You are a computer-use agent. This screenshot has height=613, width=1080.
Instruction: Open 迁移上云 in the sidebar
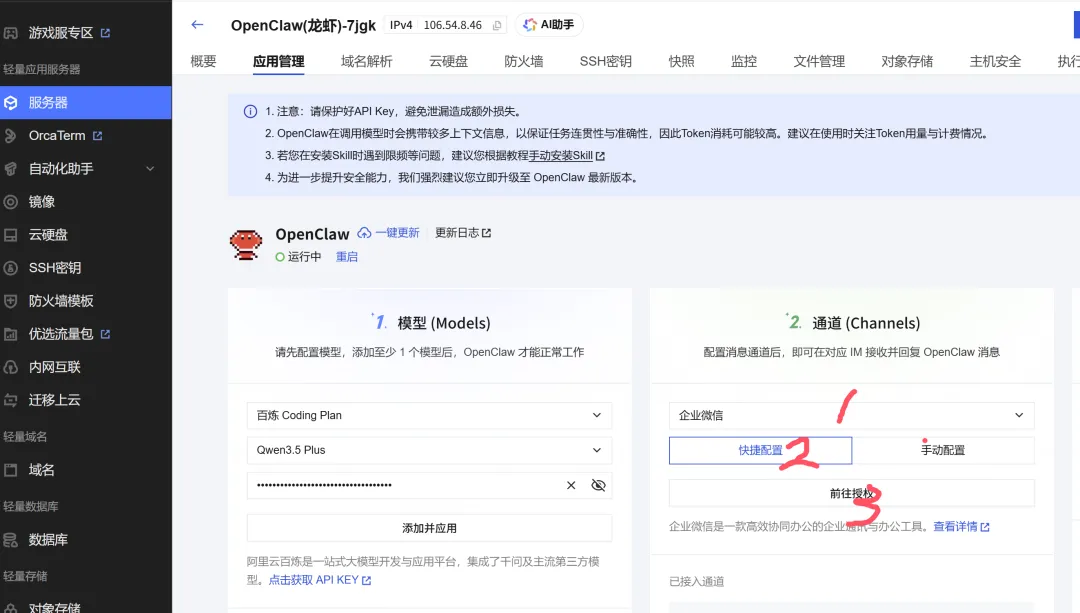click(54, 400)
